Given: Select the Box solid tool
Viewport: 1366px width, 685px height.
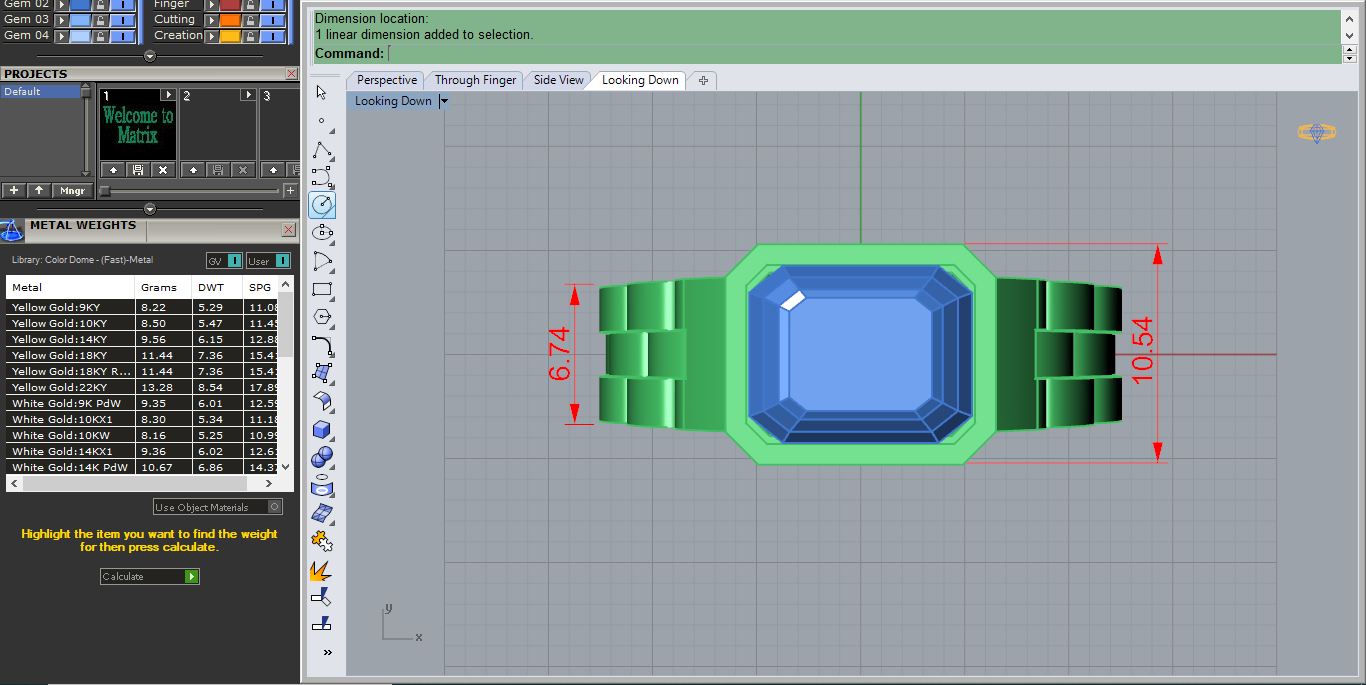Looking at the screenshot, I should (x=322, y=430).
